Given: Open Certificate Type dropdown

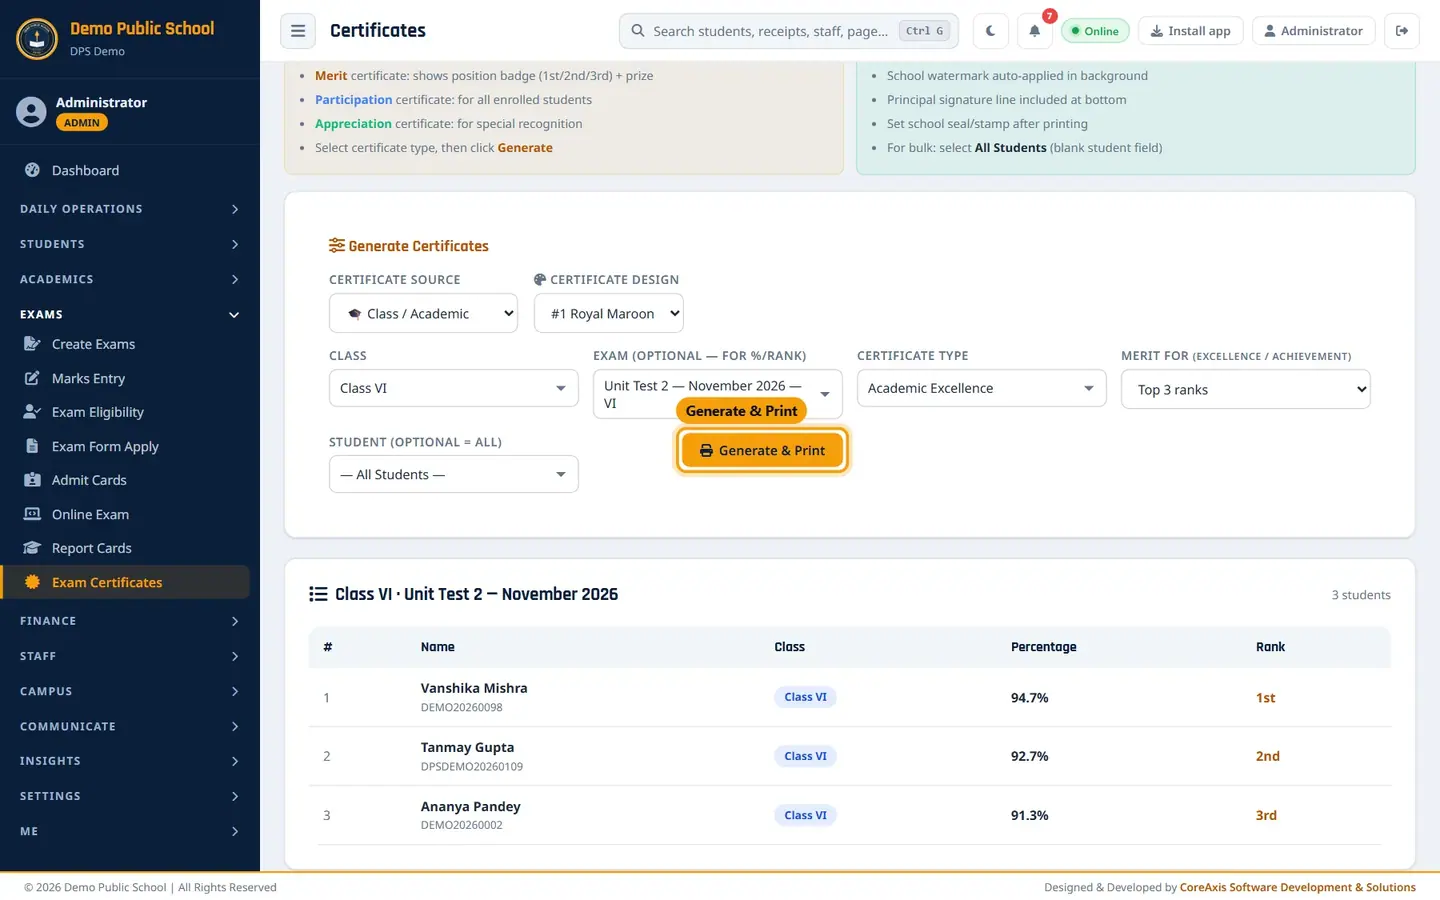Looking at the screenshot, I should click(982, 388).
